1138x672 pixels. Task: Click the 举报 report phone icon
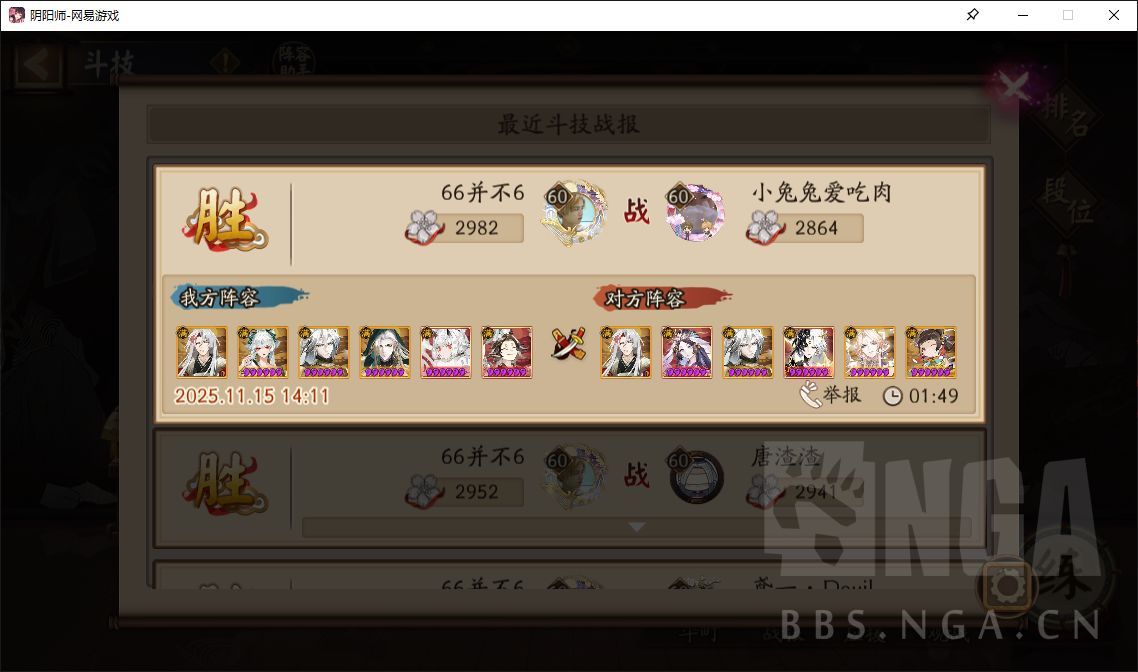click(x=810, y=395)
